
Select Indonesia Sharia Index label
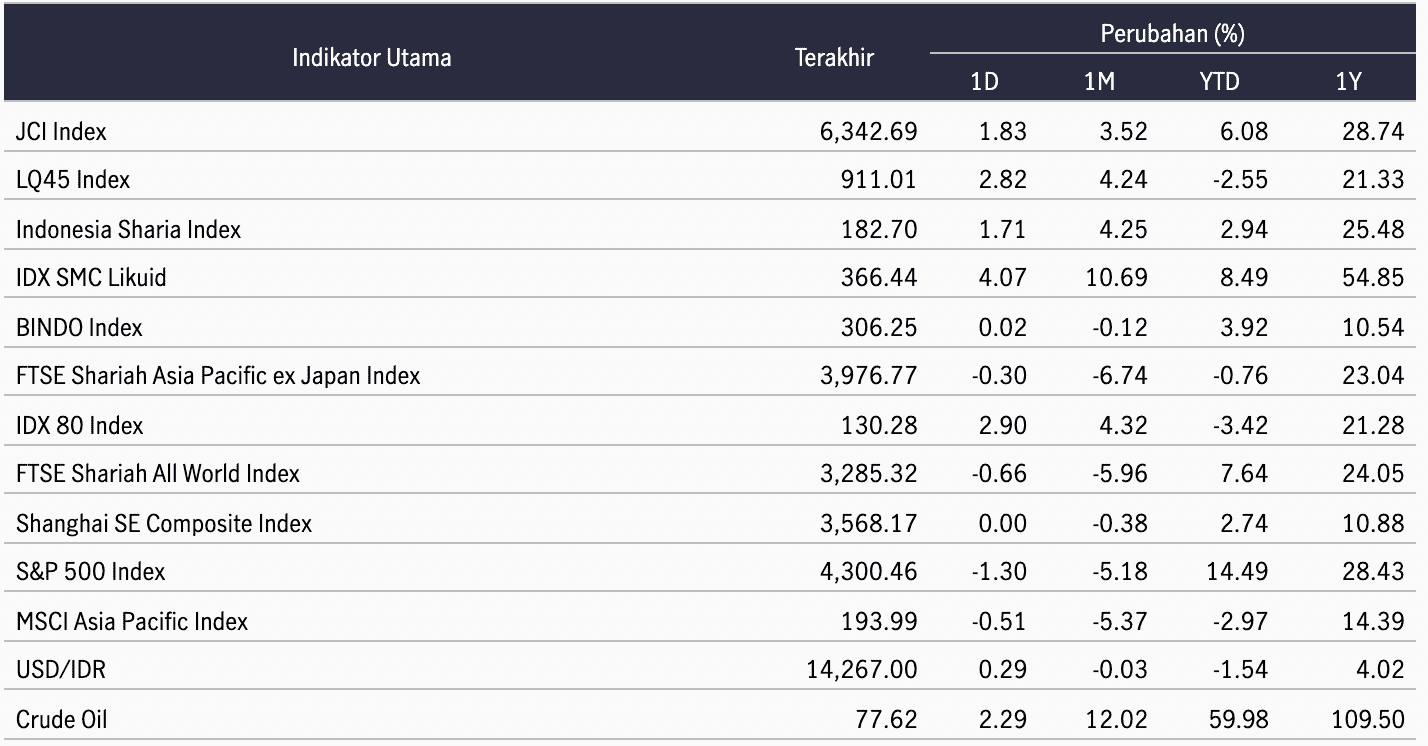[128, 229]
